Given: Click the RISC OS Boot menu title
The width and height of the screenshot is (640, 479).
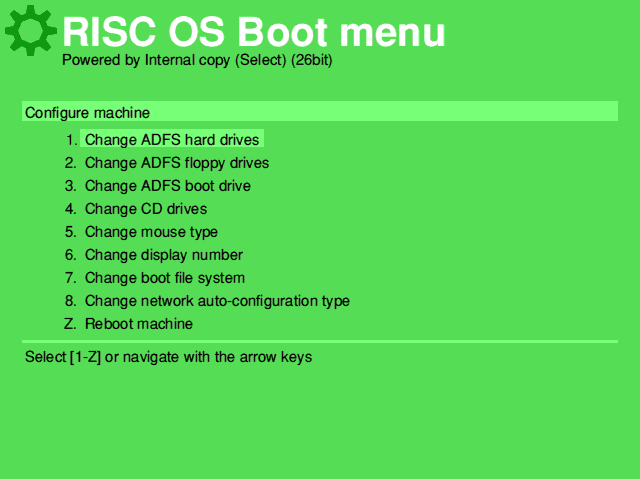Looking at the screenshot, I should (254, 32).
